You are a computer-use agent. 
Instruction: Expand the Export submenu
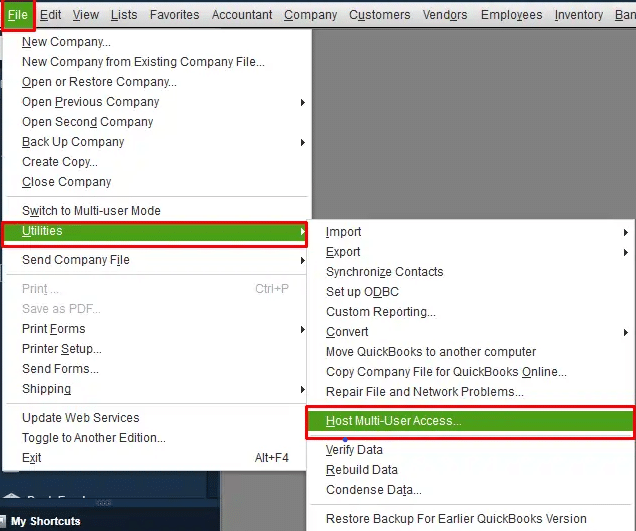tap(471, 252)
